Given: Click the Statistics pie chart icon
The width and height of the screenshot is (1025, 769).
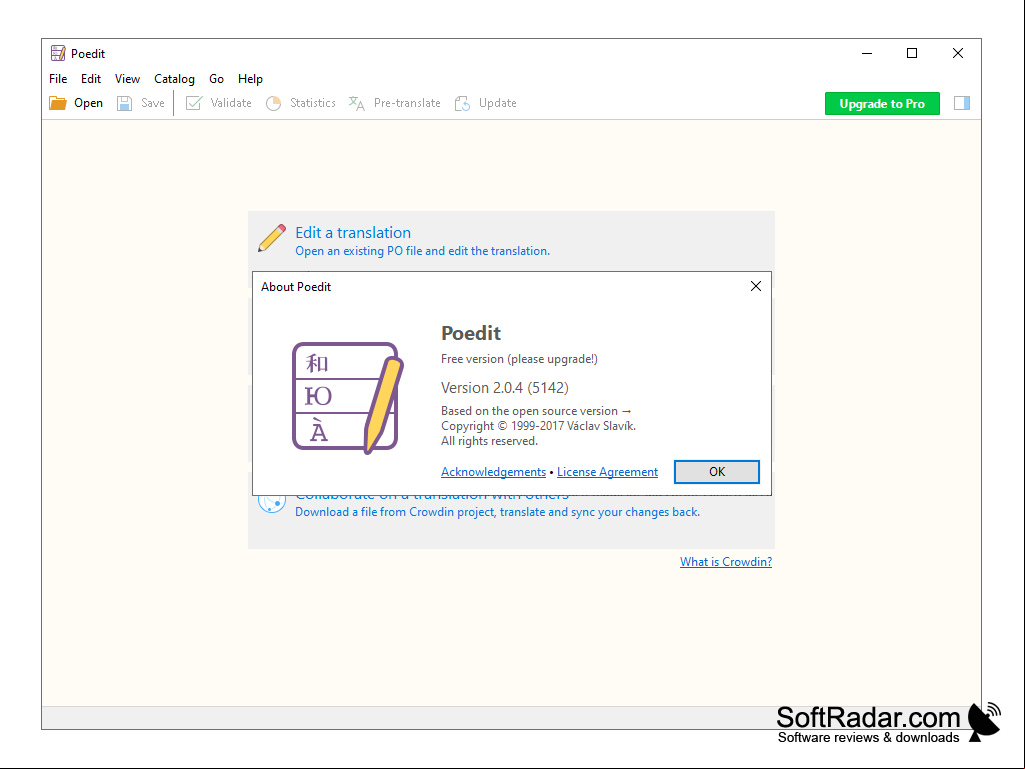Looking at the screenshot, I should tap(273, 103).
